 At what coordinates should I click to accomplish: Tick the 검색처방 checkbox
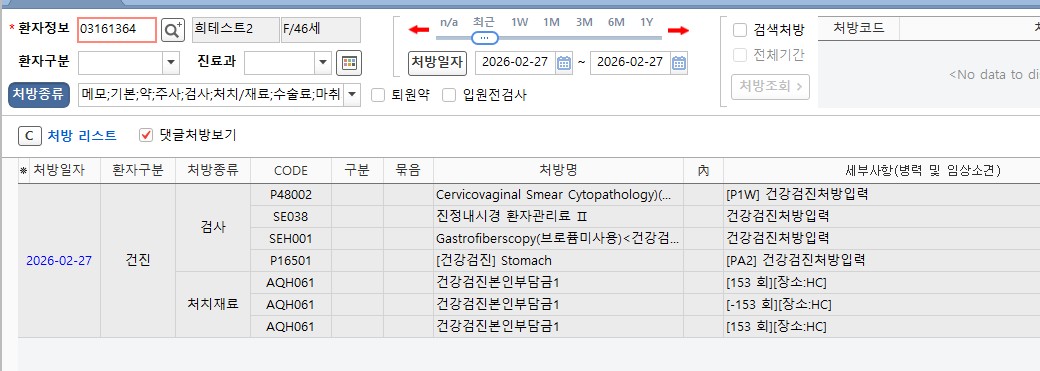point(740,30)
